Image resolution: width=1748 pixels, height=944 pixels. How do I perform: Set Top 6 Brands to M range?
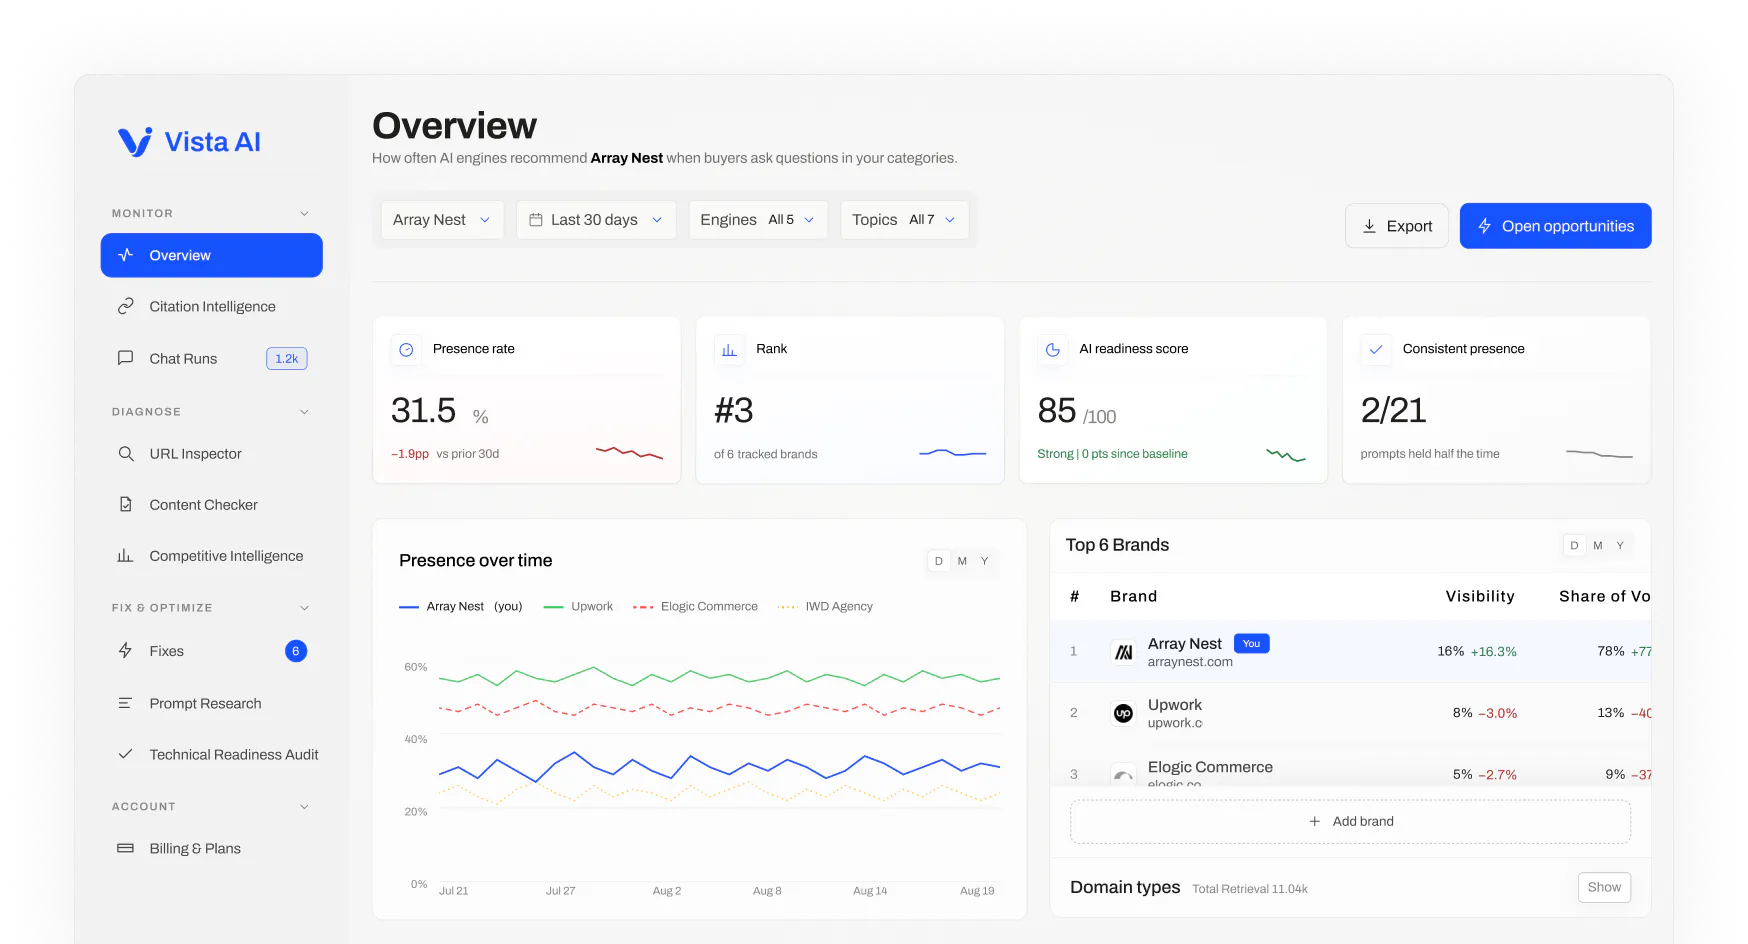coord(1598,545)
